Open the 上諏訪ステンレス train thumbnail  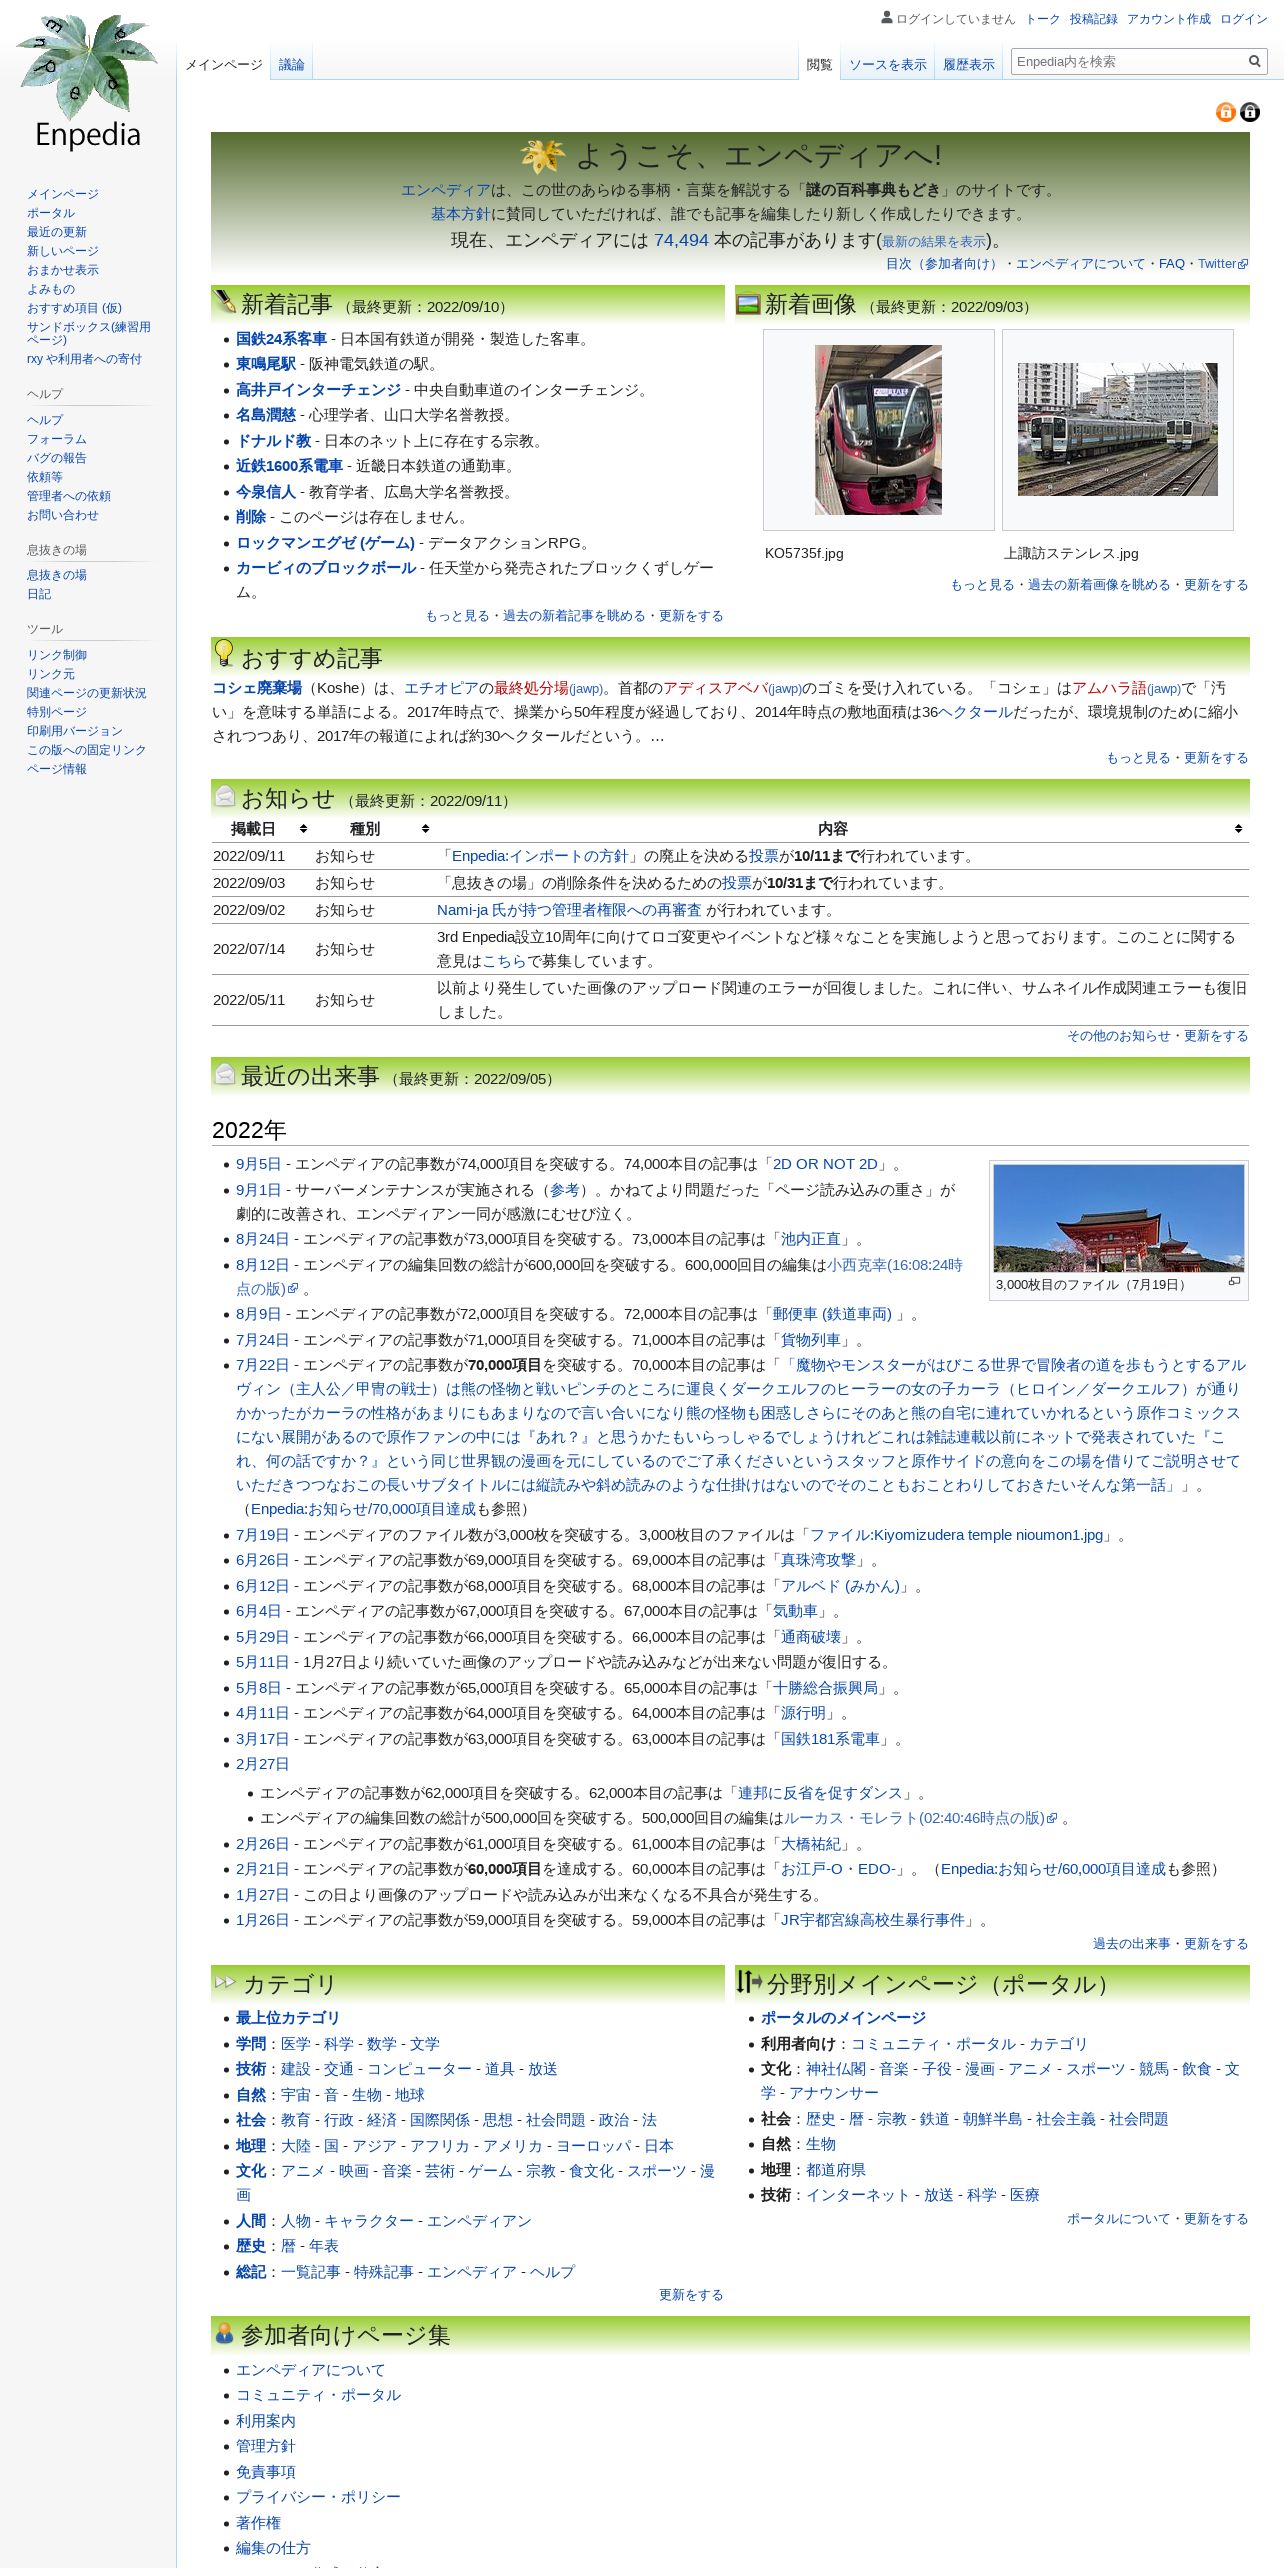tap(1118, 429)
